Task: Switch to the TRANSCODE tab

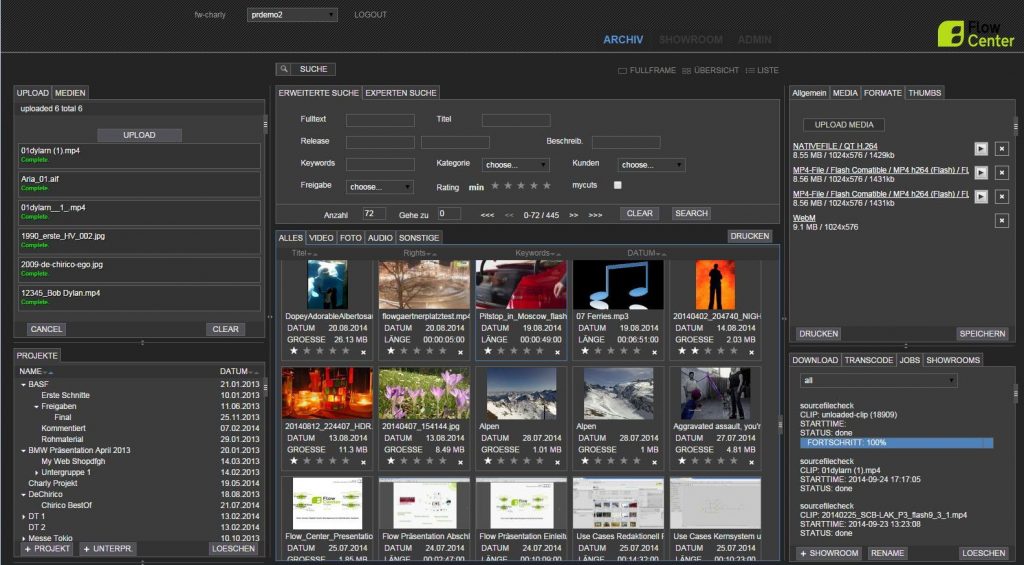Action: click(868, 360)
